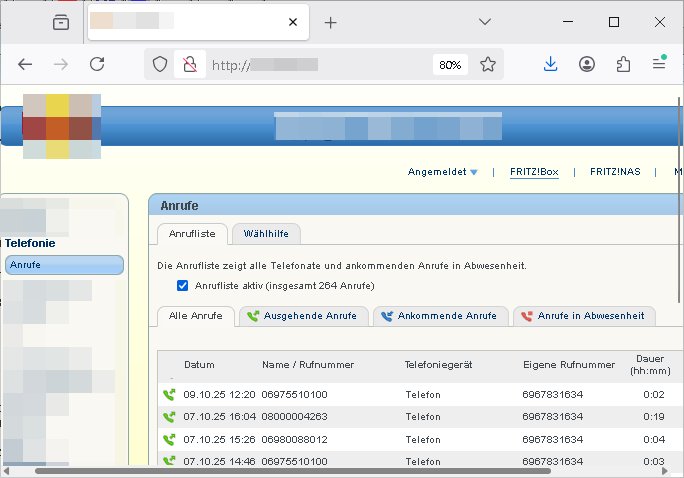This screenshot has width=684, height=478.
Task: Click the 80% zoom level indicator
Action: 449,64
